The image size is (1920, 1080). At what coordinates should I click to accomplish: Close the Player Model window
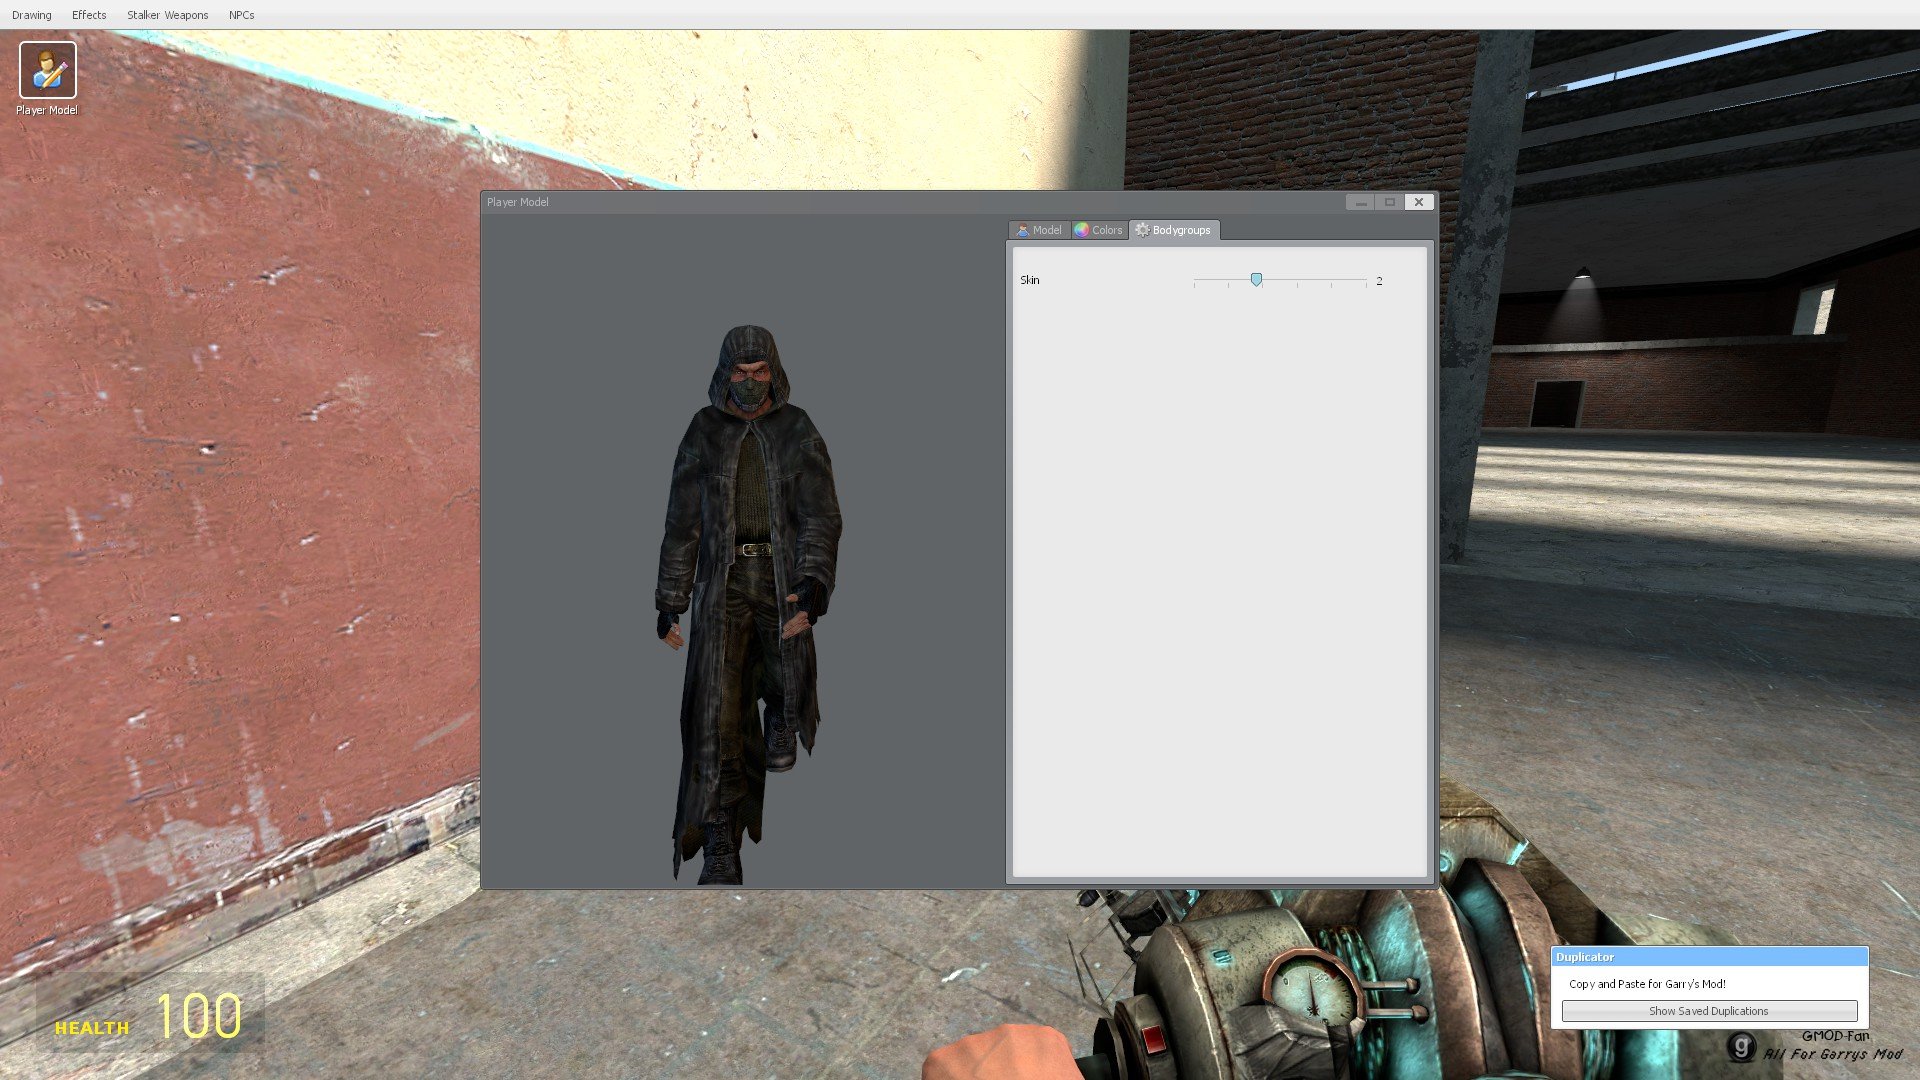[1418, 202]
